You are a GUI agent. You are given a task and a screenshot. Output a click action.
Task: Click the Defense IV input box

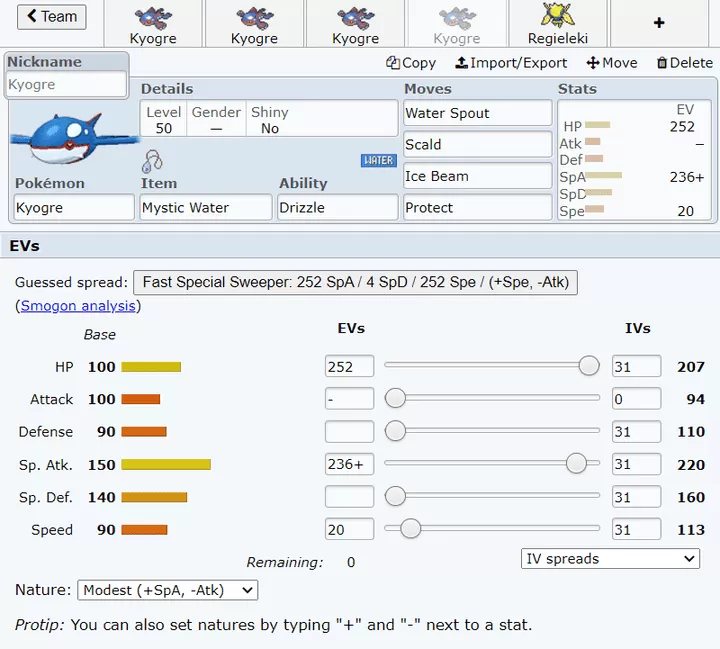[636, 431]
